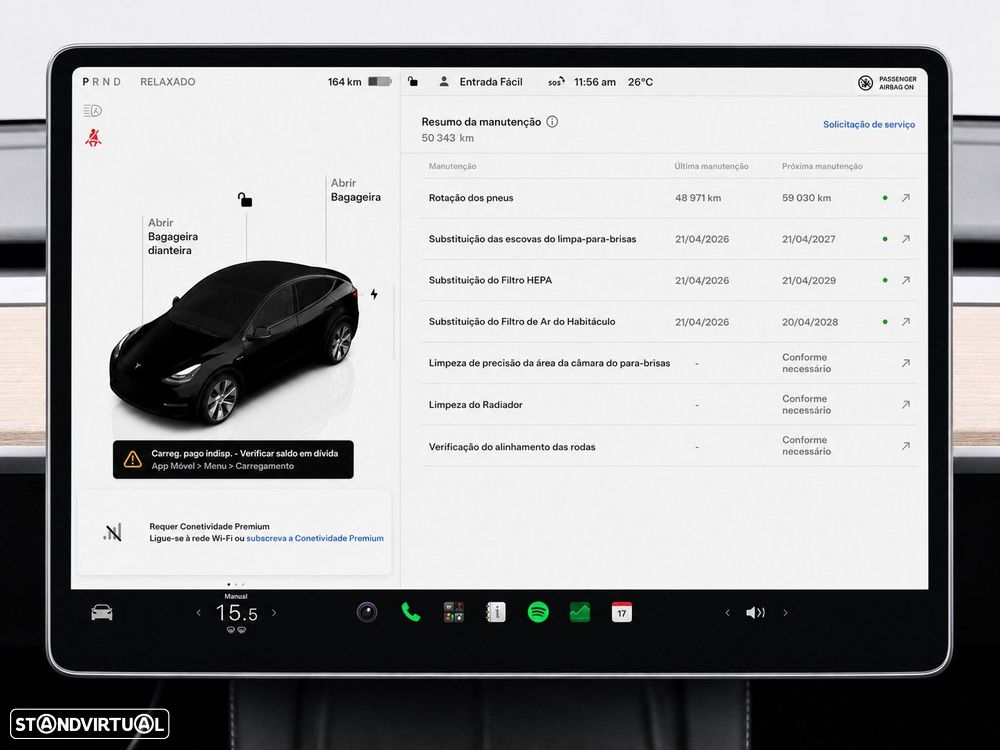
Task: Click the info icon beside Resumo da manutenção
Action: pyautogui.click(x=552, y=121)
